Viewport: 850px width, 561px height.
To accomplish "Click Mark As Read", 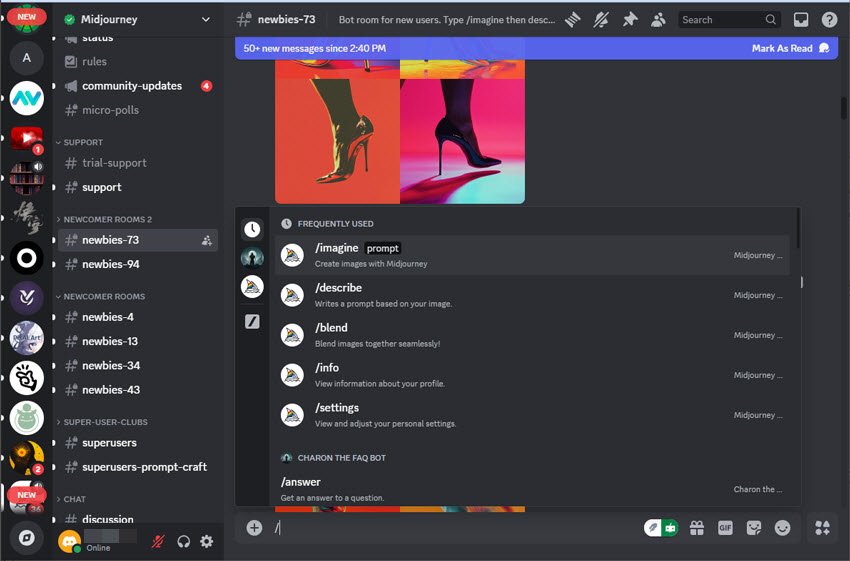I will [790, 48].
